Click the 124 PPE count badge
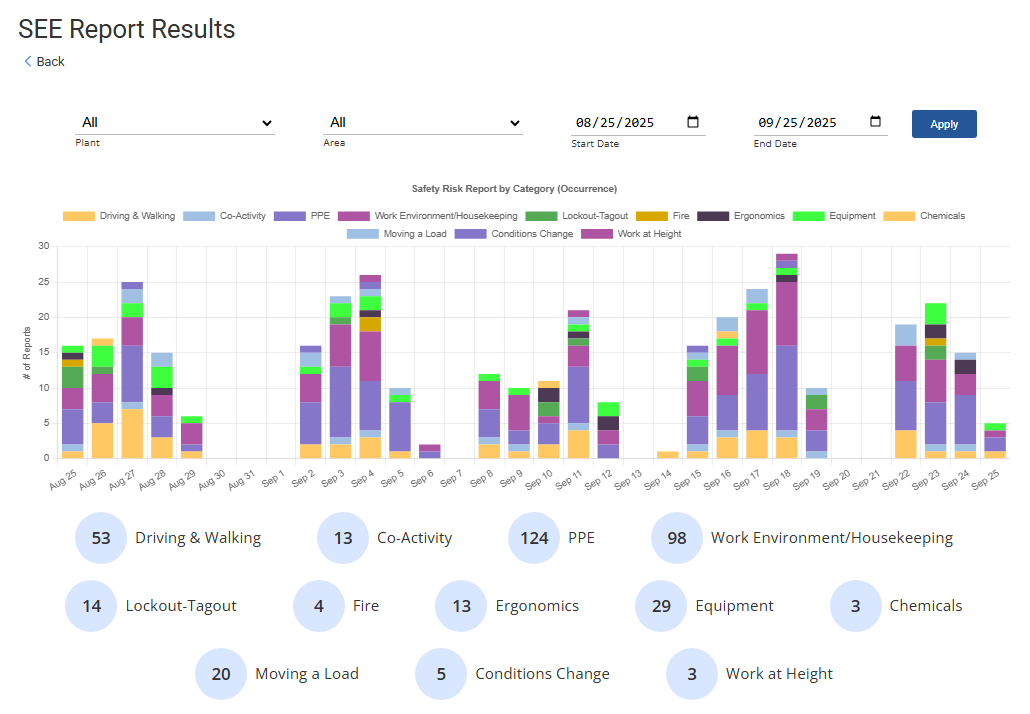The image size is (1030, 714). tap(534, 538)
